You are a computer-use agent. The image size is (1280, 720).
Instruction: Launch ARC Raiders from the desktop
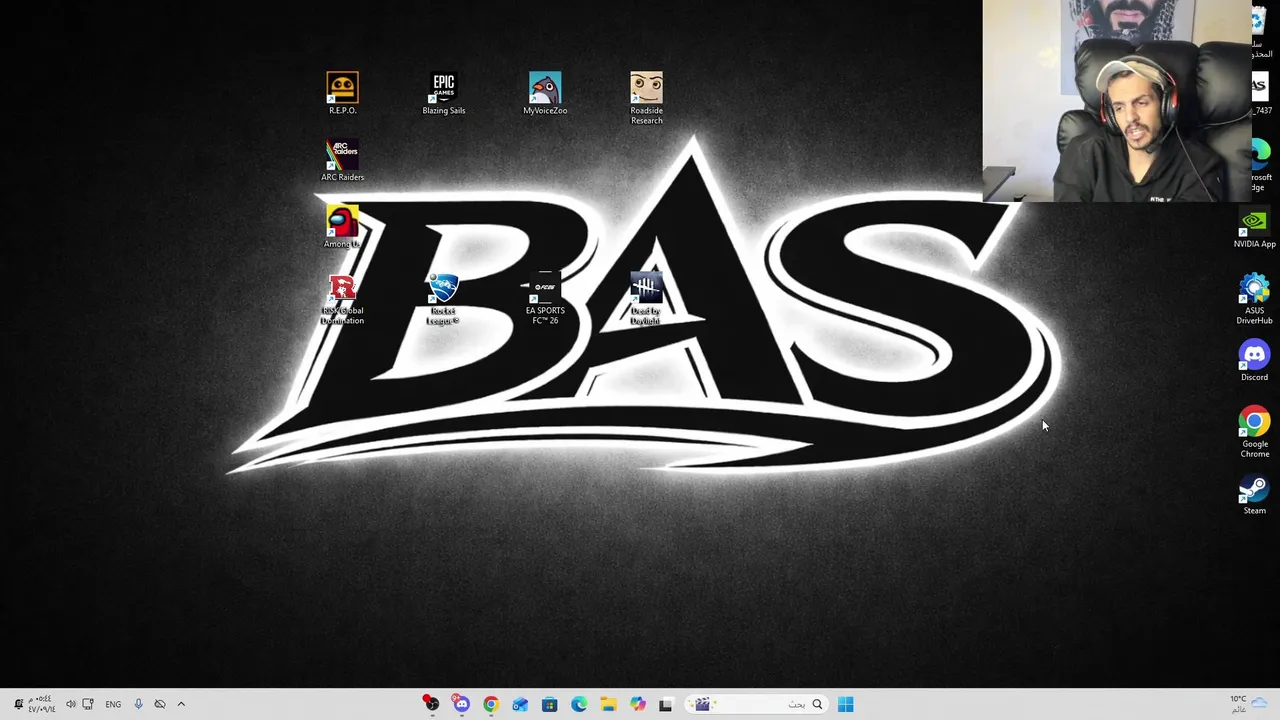tap(342, 160)
